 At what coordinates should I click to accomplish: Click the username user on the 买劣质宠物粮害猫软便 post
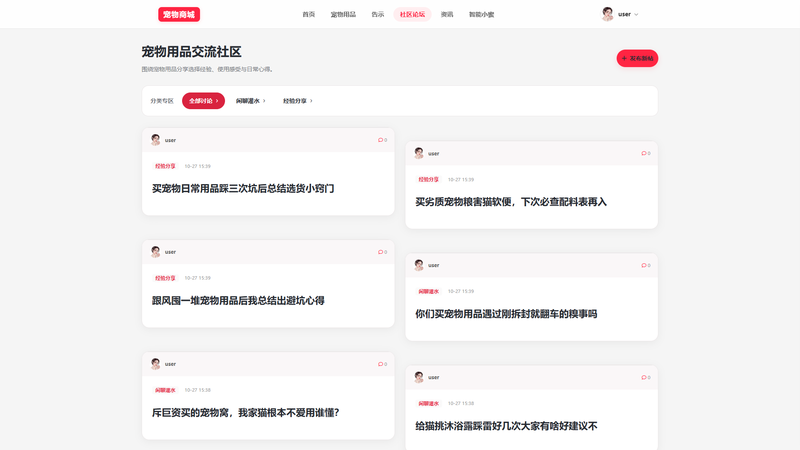click(x=434, y=154)
